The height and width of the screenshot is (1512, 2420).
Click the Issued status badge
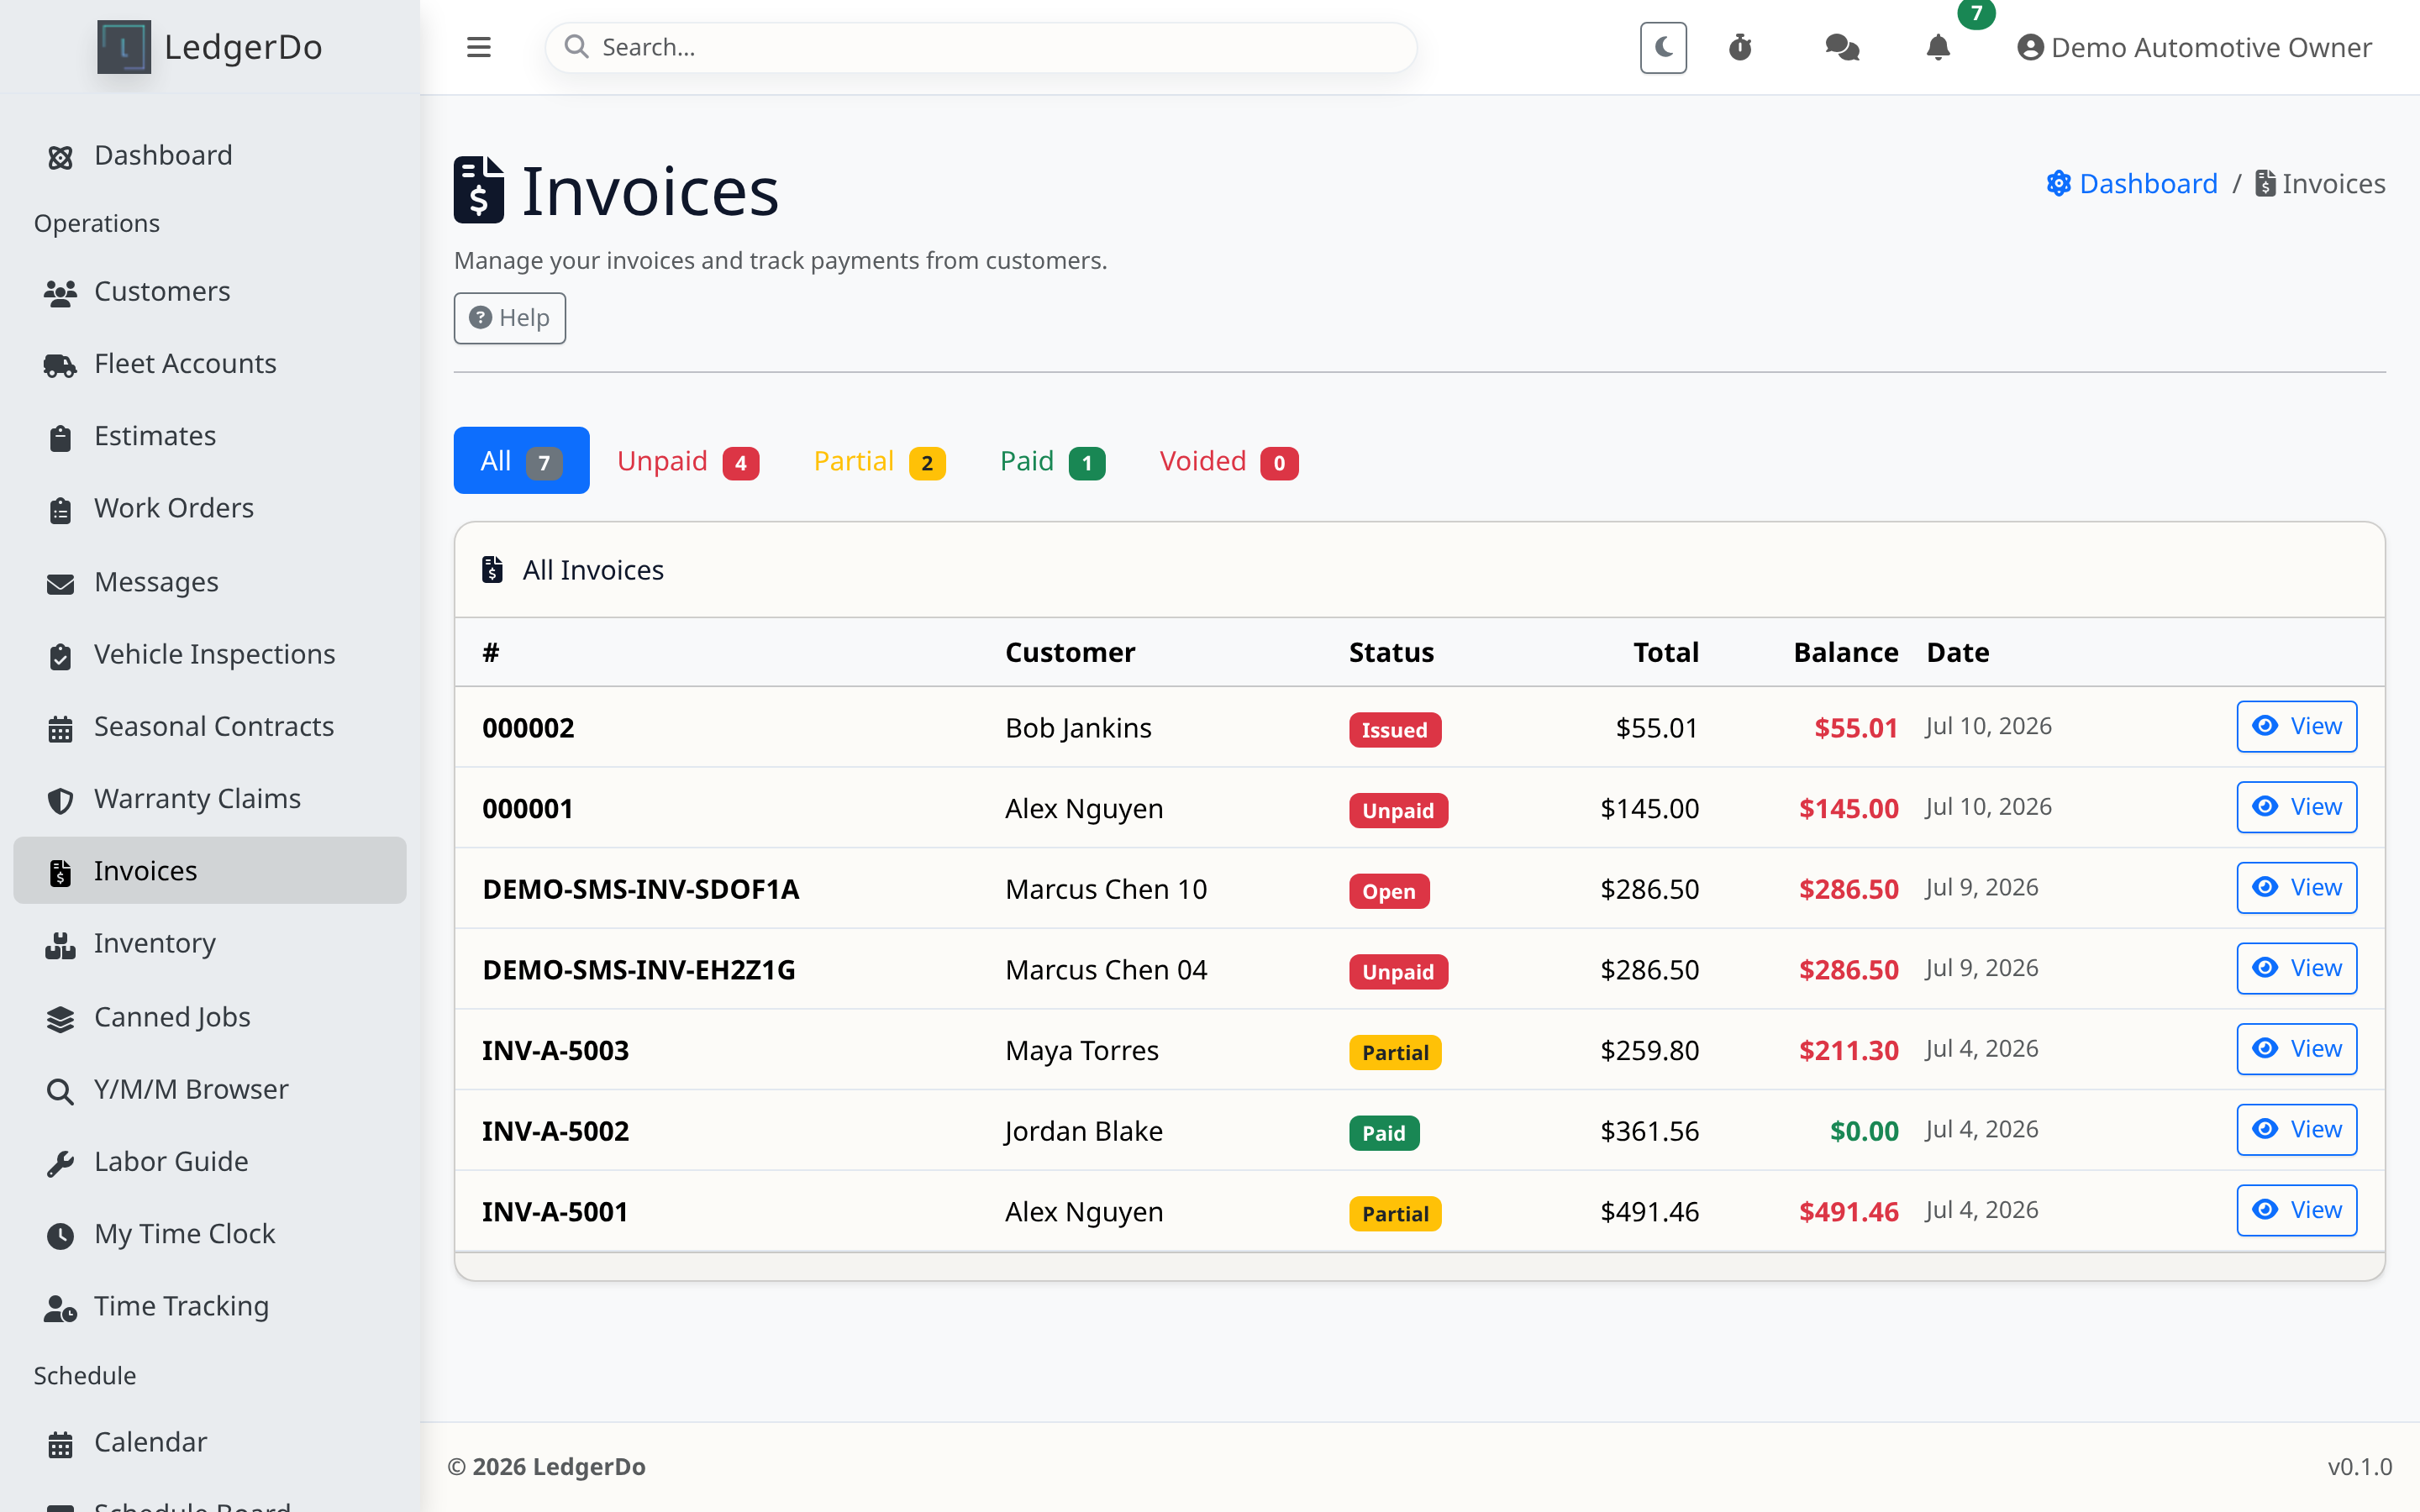point(1394,730)
